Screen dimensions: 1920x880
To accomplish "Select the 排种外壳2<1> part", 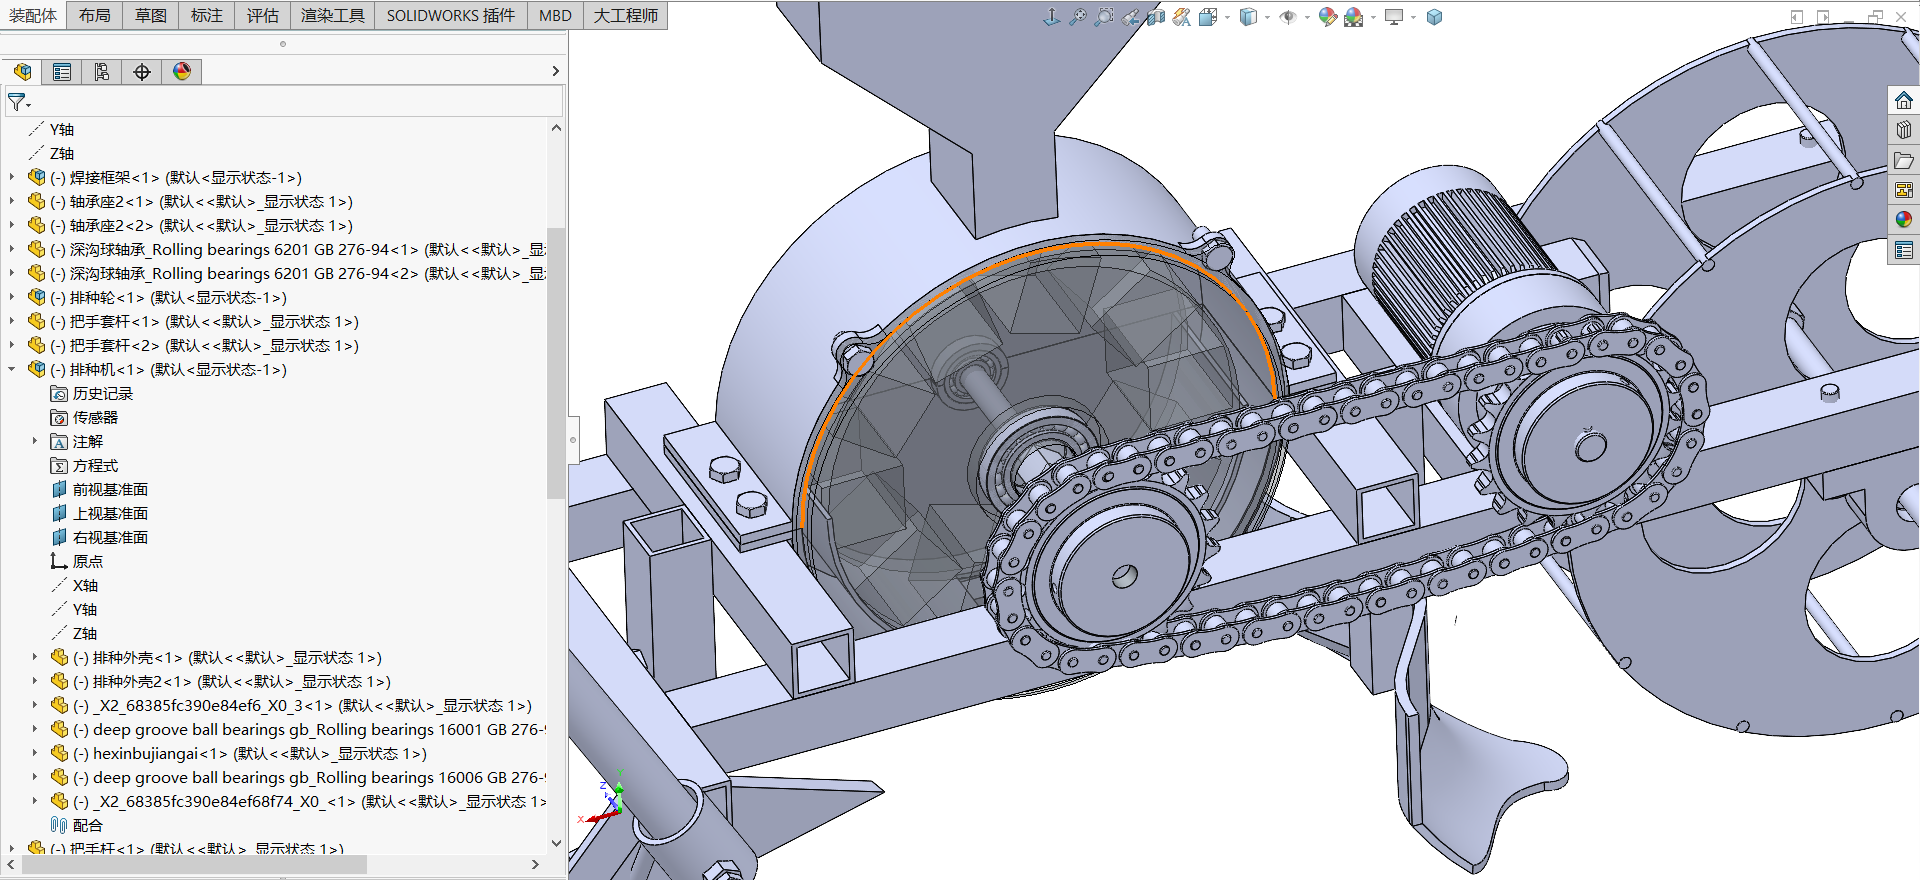I will click(x=221, y=681).
